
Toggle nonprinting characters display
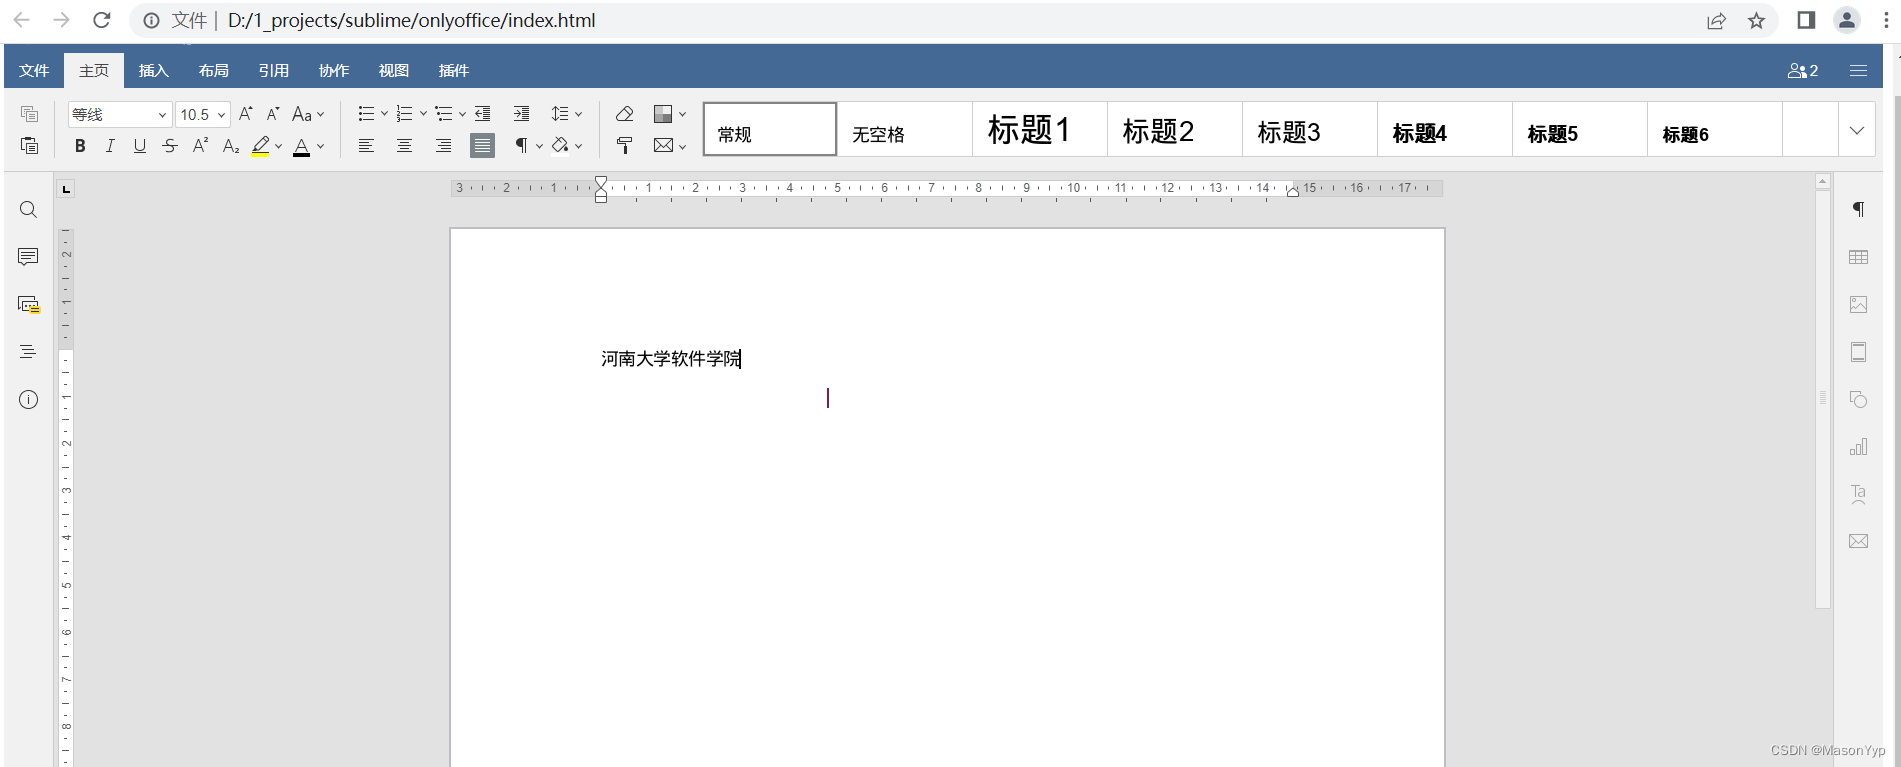(x=521, y=146)
